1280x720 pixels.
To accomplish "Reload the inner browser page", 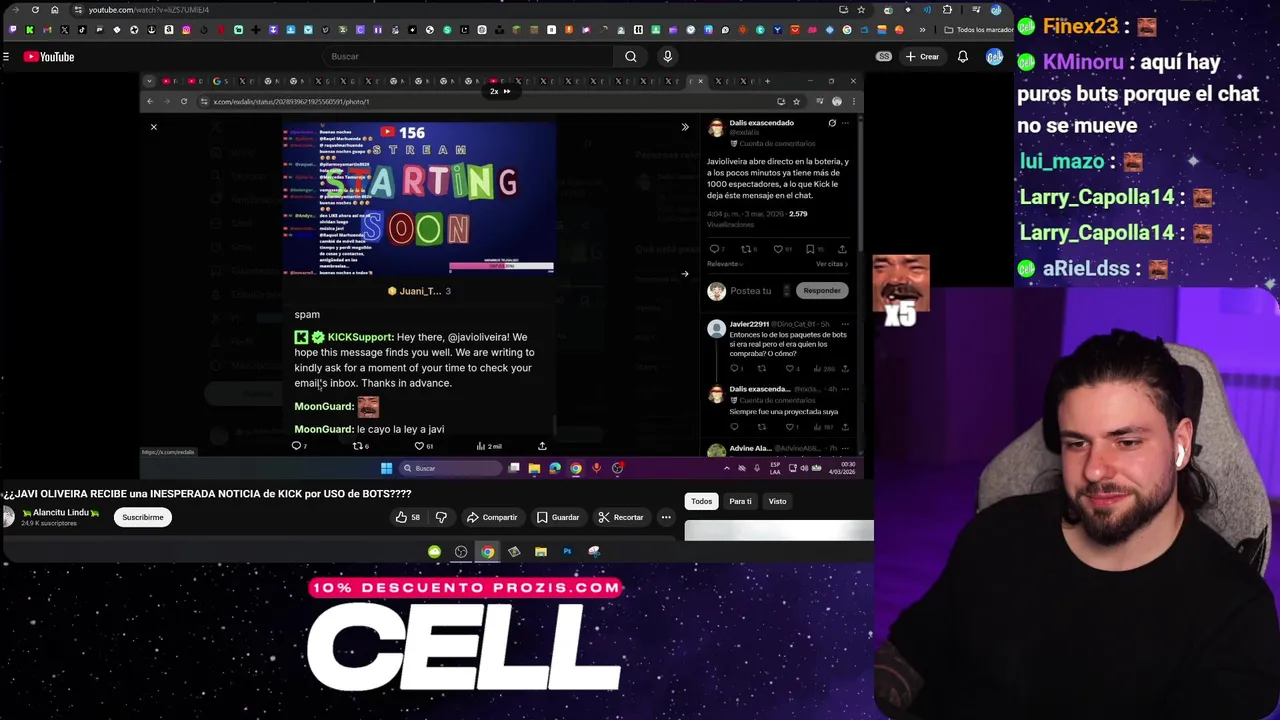I will (x=183, y=101).
